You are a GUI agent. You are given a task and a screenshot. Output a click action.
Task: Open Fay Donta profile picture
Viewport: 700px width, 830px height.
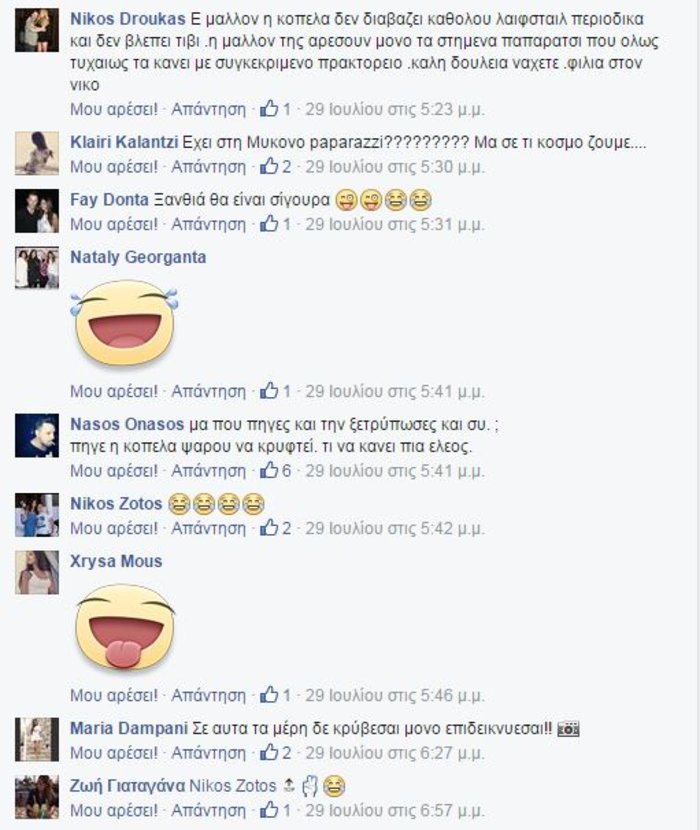pos(37,211)
